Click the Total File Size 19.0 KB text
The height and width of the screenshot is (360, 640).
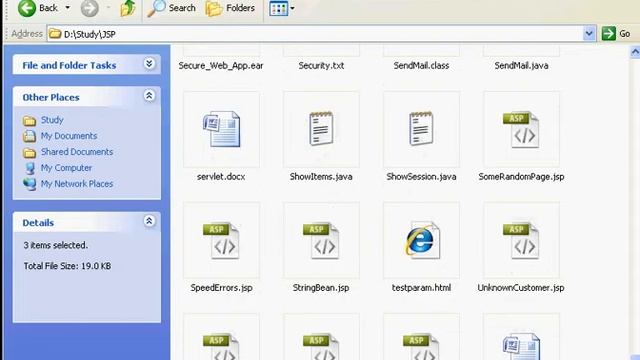pos(67,266)
